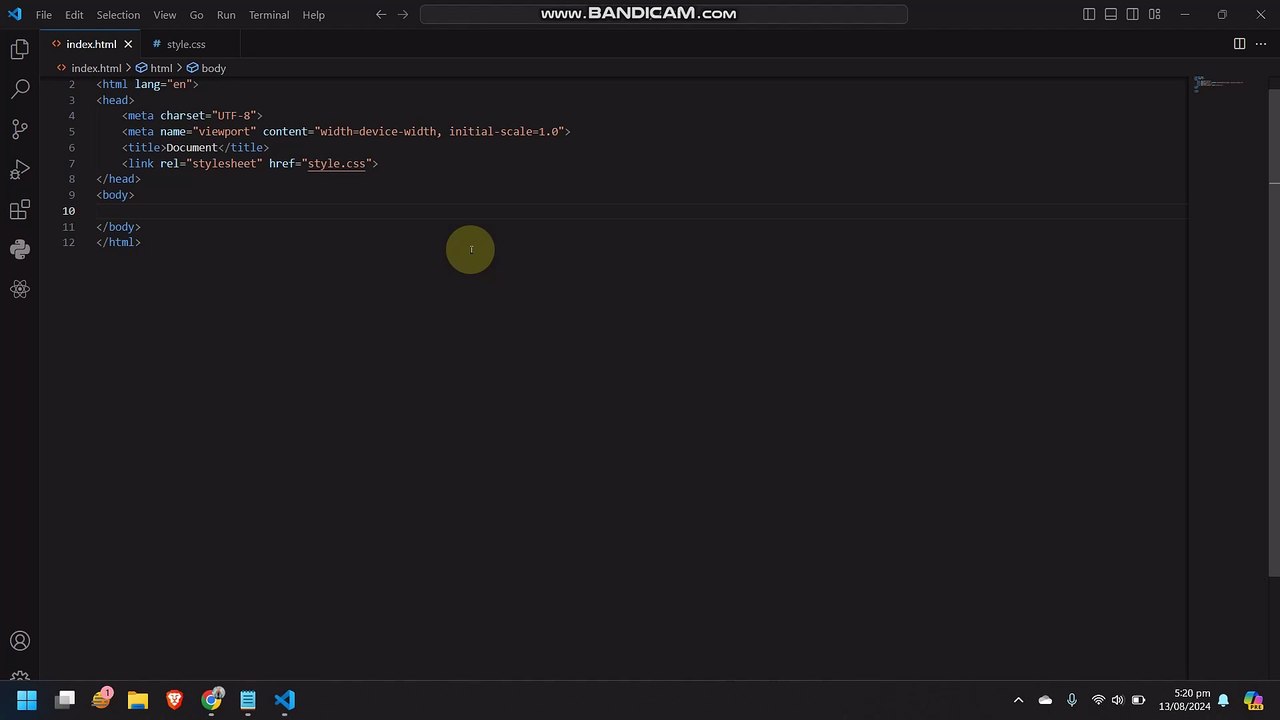The width and height of the screenshot is (1280, 720).
Task: Open the Terminal menu
Action: (x=269, y=15)
